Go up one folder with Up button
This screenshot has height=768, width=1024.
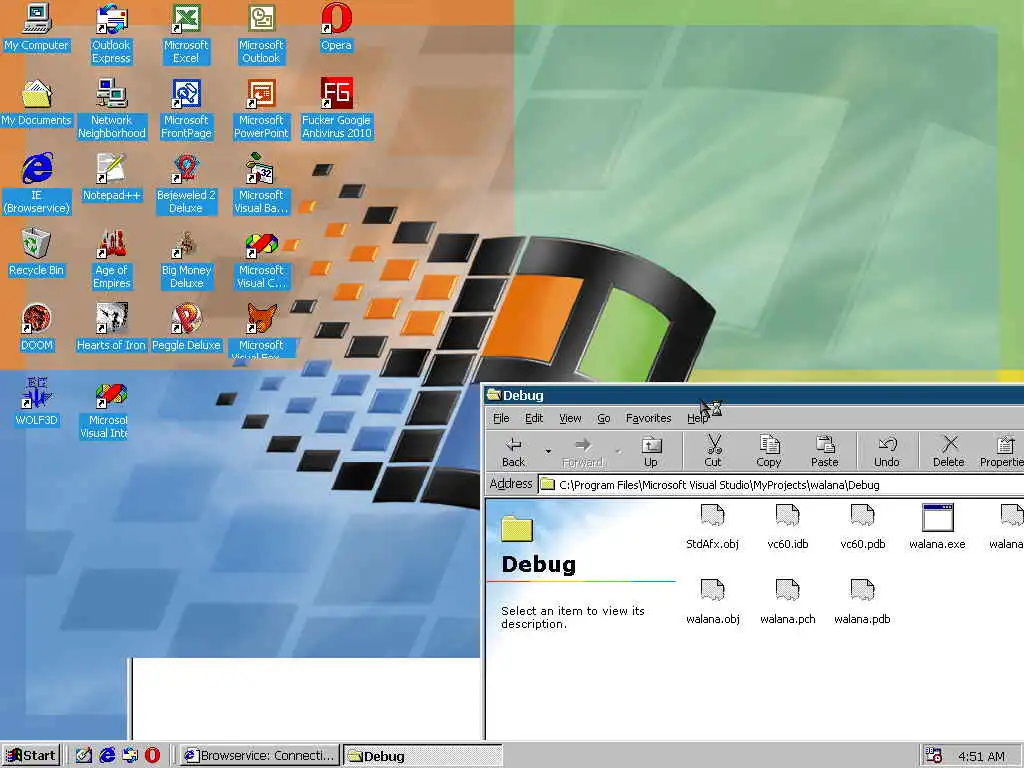650,451
